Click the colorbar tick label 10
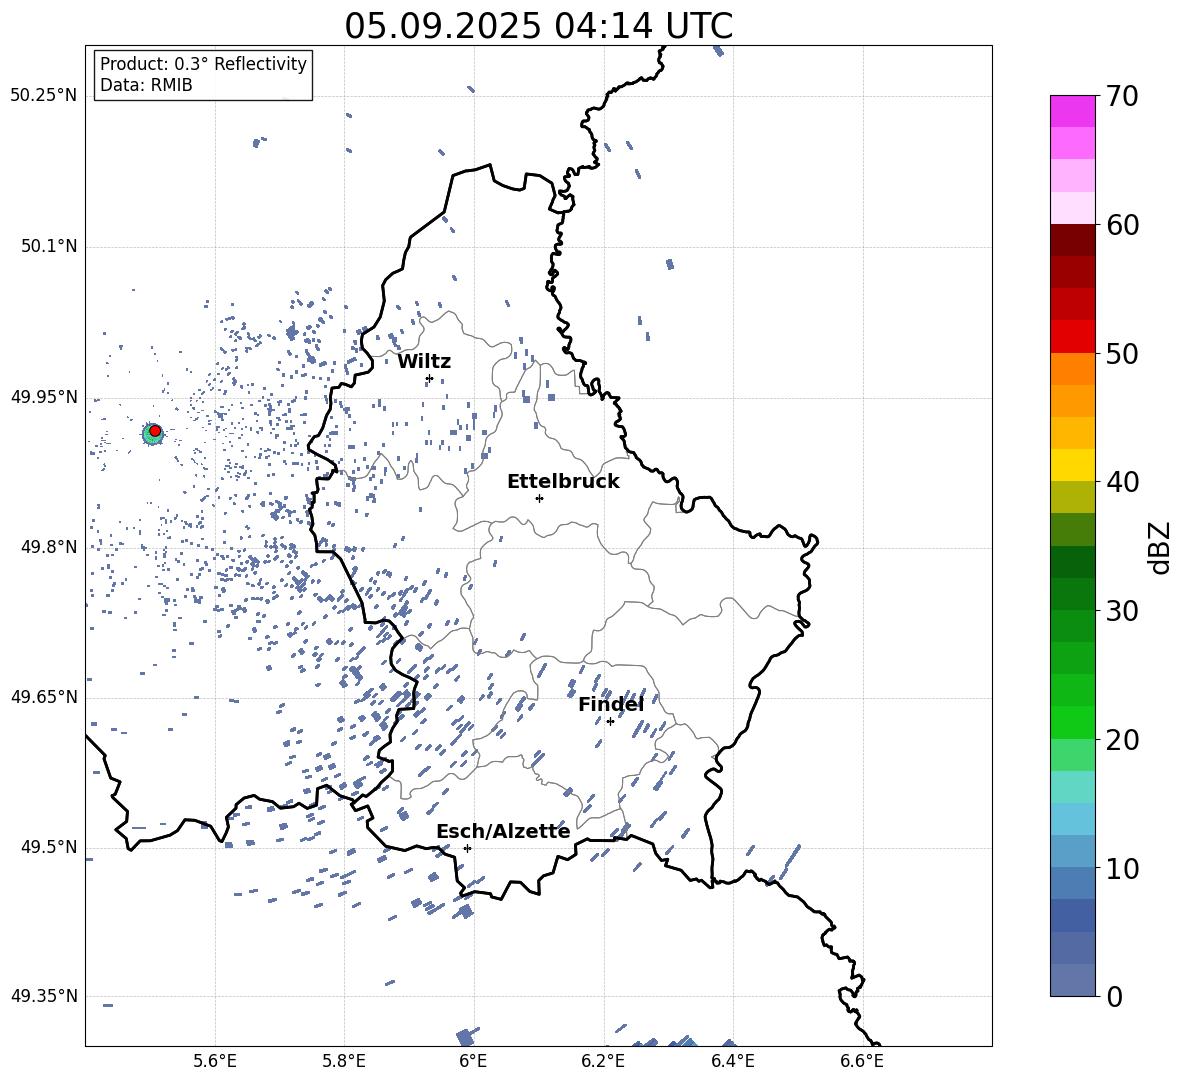 [1122, 868]
